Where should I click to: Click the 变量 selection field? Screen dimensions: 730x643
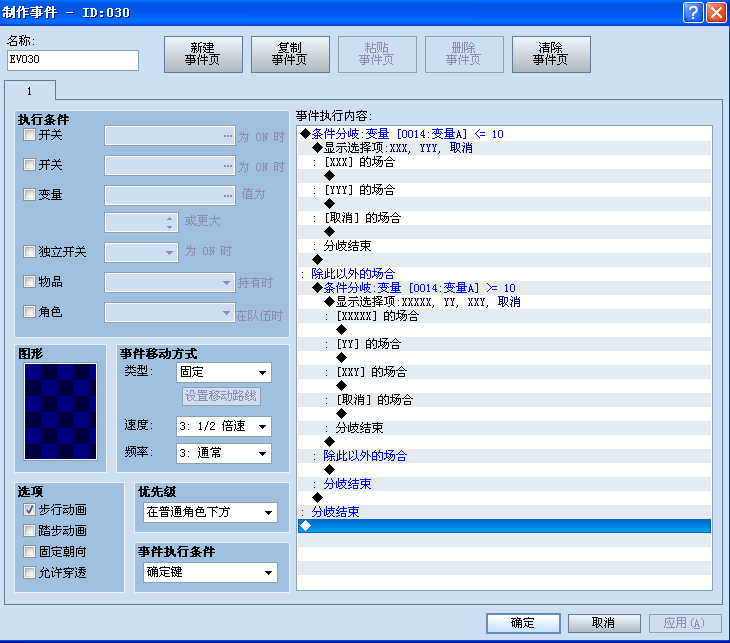[x=169, y=196]
